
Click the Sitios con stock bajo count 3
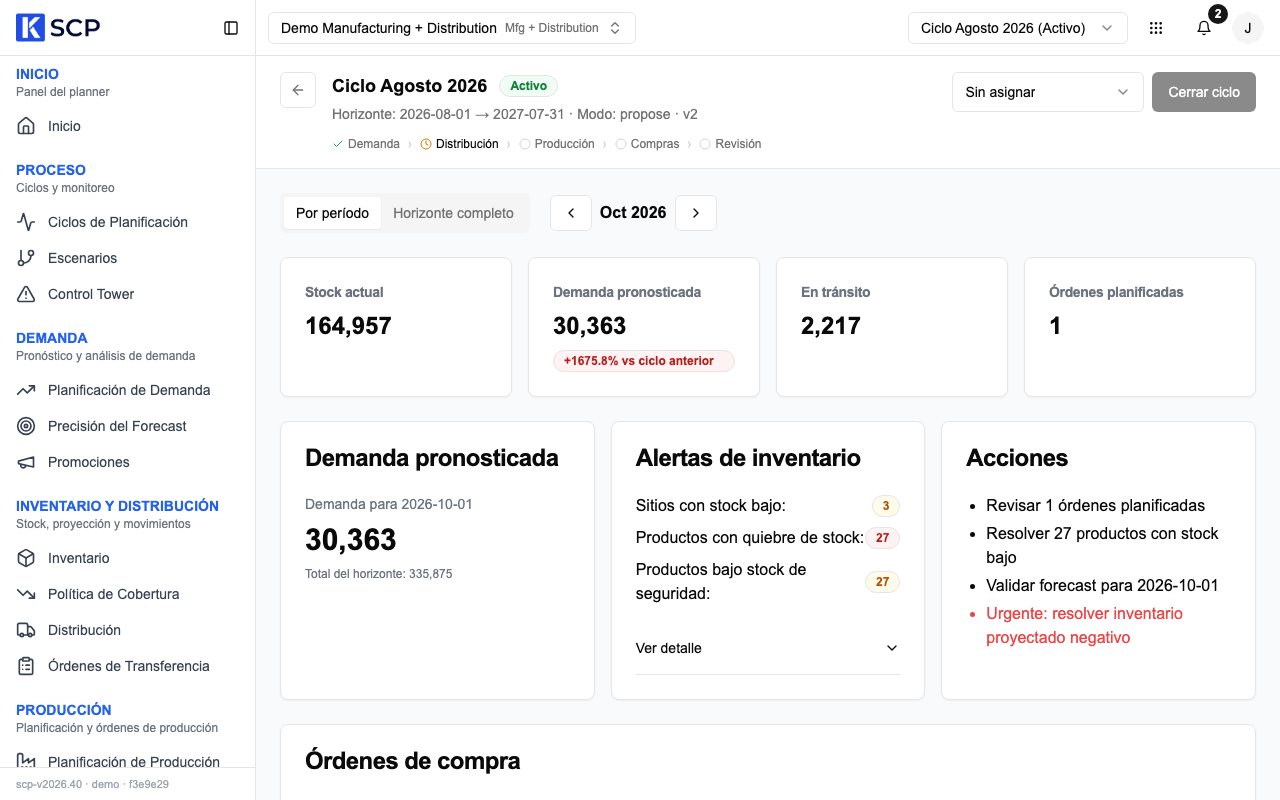point(886,506)
